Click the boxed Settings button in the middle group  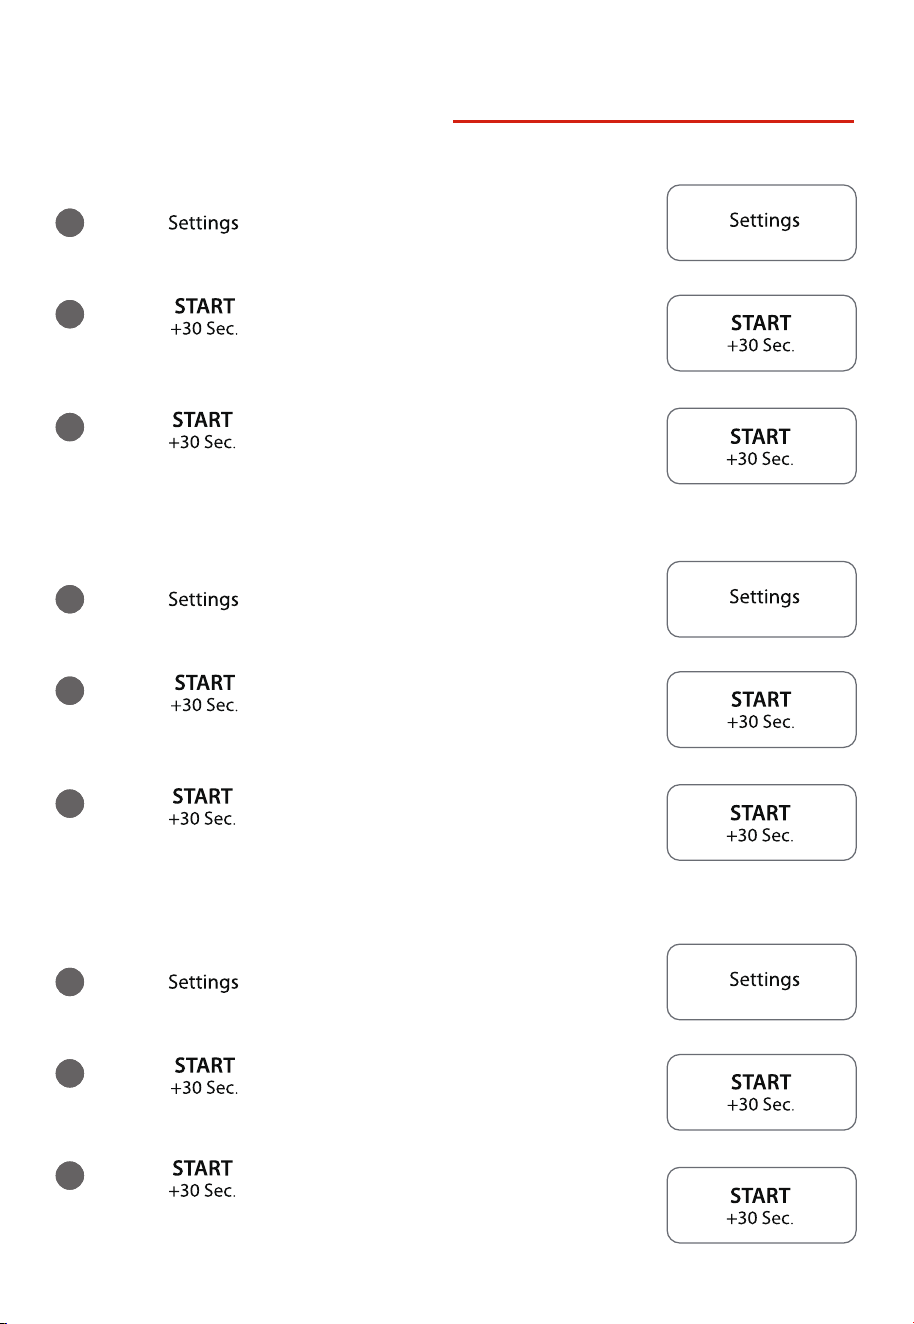[762, 599]
